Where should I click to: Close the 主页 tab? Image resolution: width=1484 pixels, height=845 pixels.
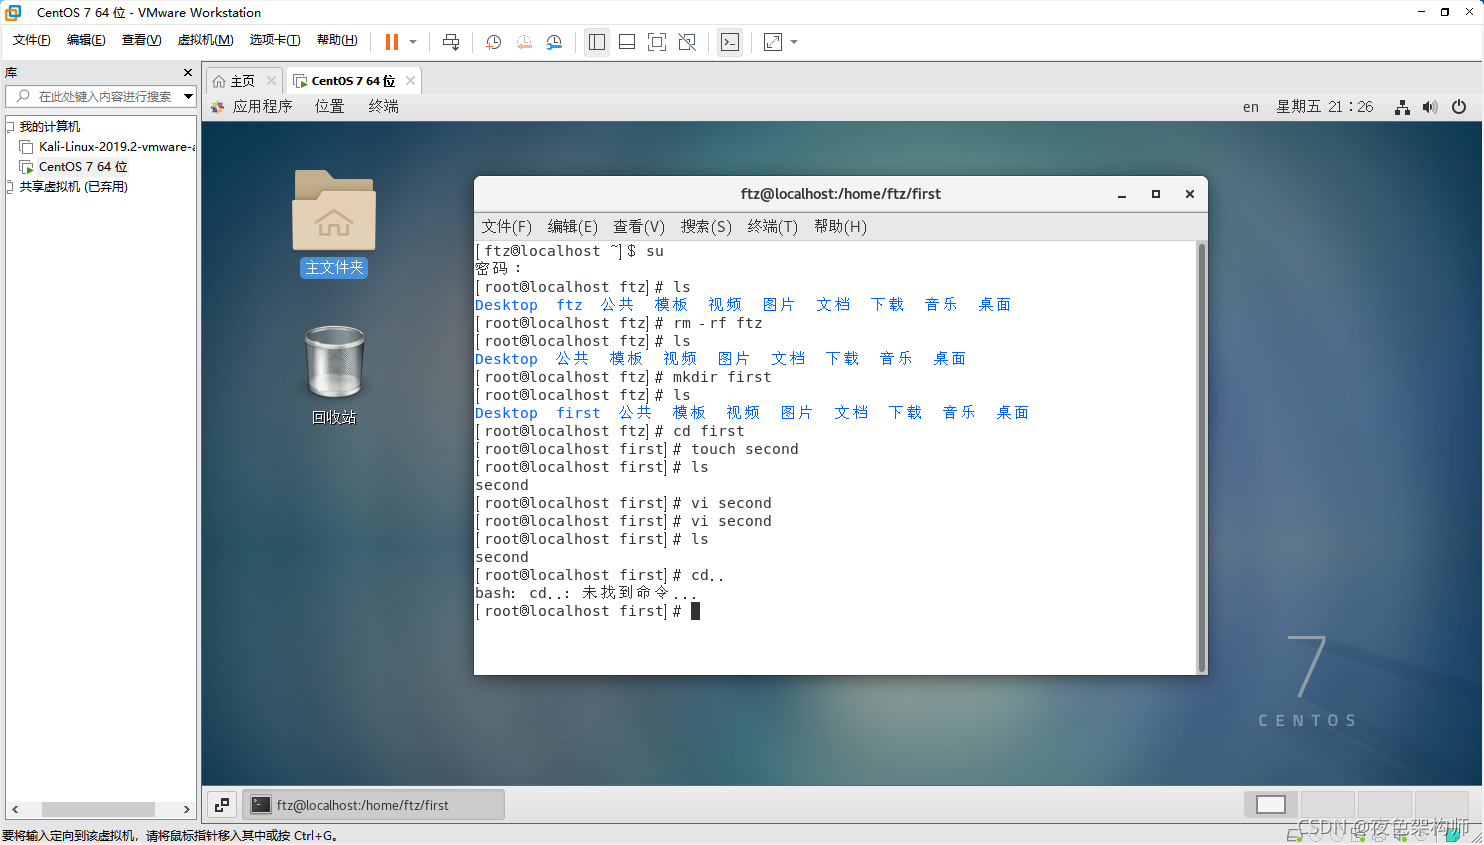[x=271, y=81]
